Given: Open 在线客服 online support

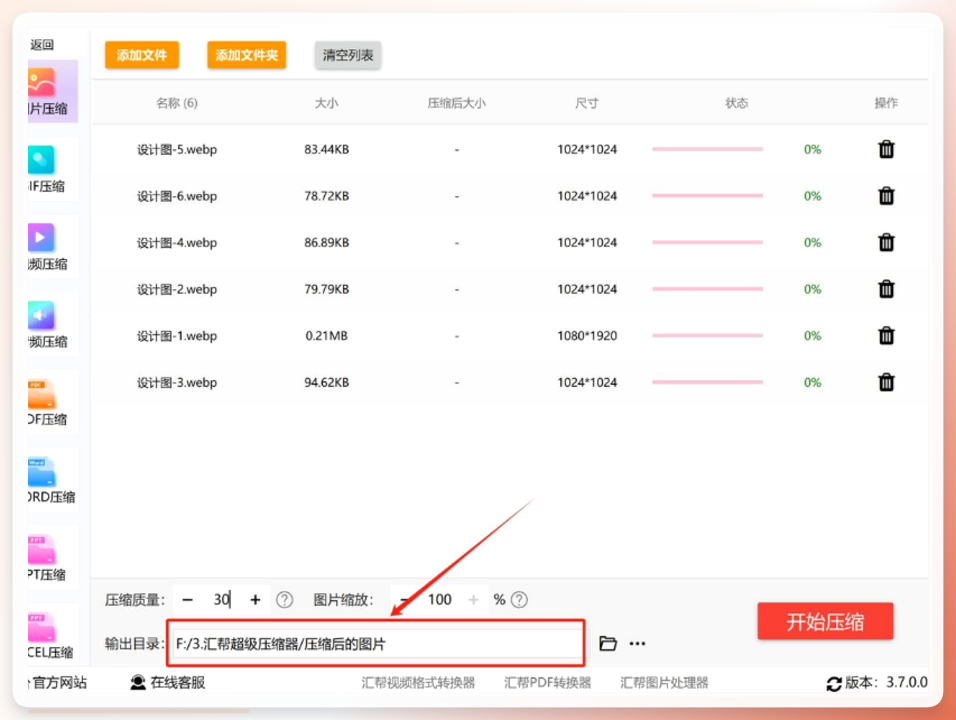Looking at the screenshot, I should (168, 683).
